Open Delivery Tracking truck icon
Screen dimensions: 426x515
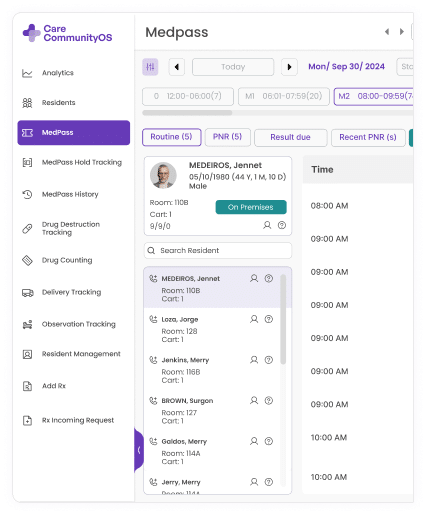(27, 293)
